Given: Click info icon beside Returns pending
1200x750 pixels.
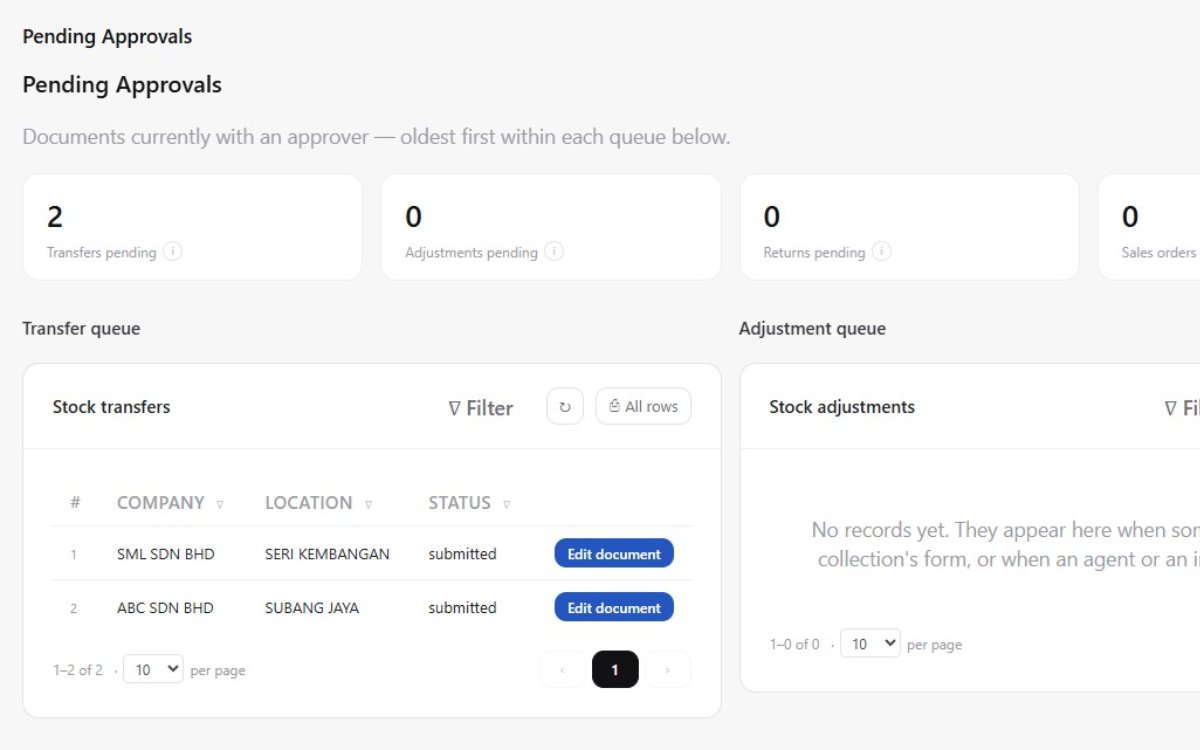Looking at the screenshot, I should coord(881,252).
